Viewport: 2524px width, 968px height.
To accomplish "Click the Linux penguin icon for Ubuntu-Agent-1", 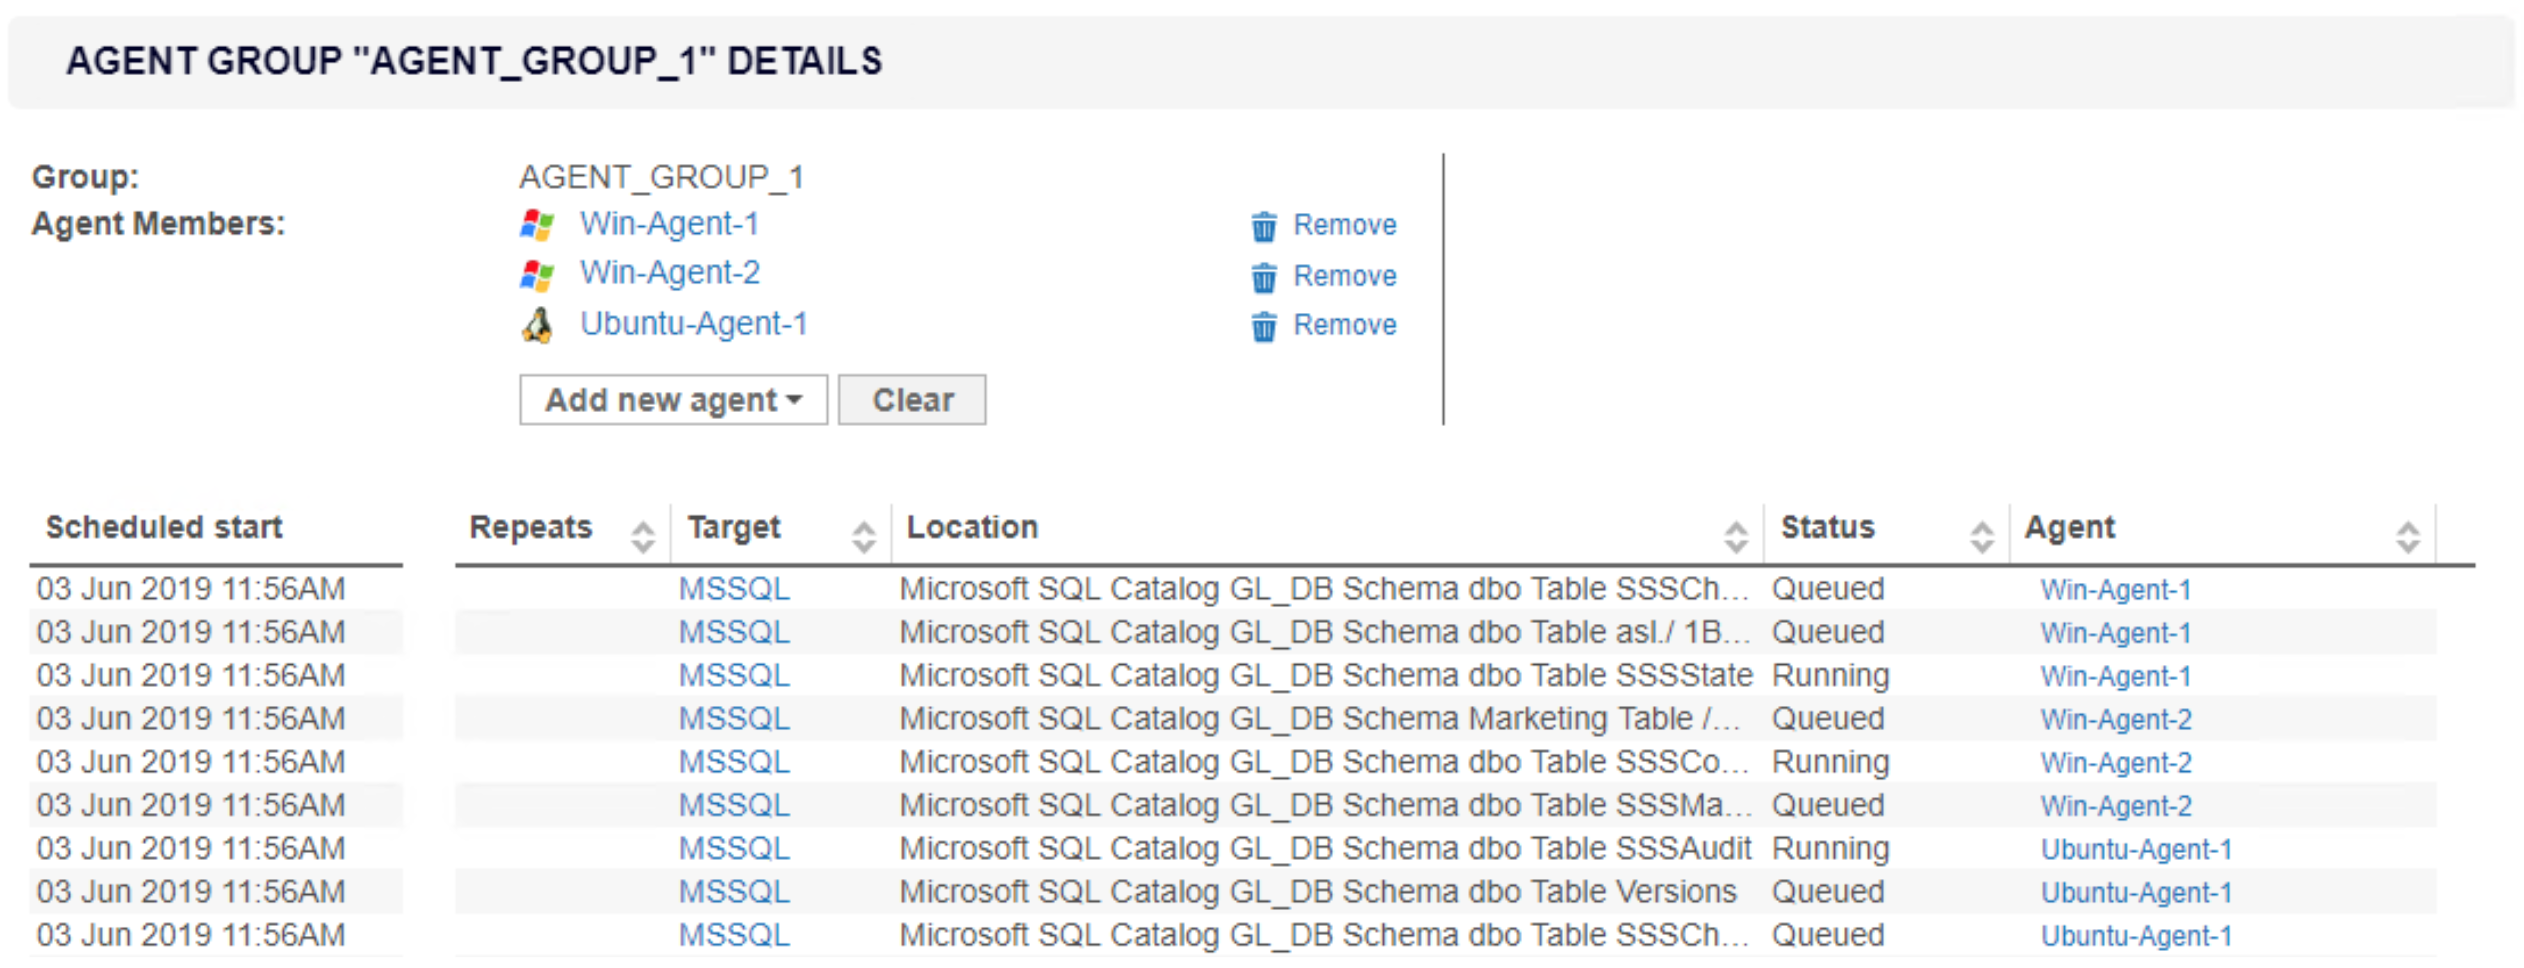I will [x=537, y=325].
